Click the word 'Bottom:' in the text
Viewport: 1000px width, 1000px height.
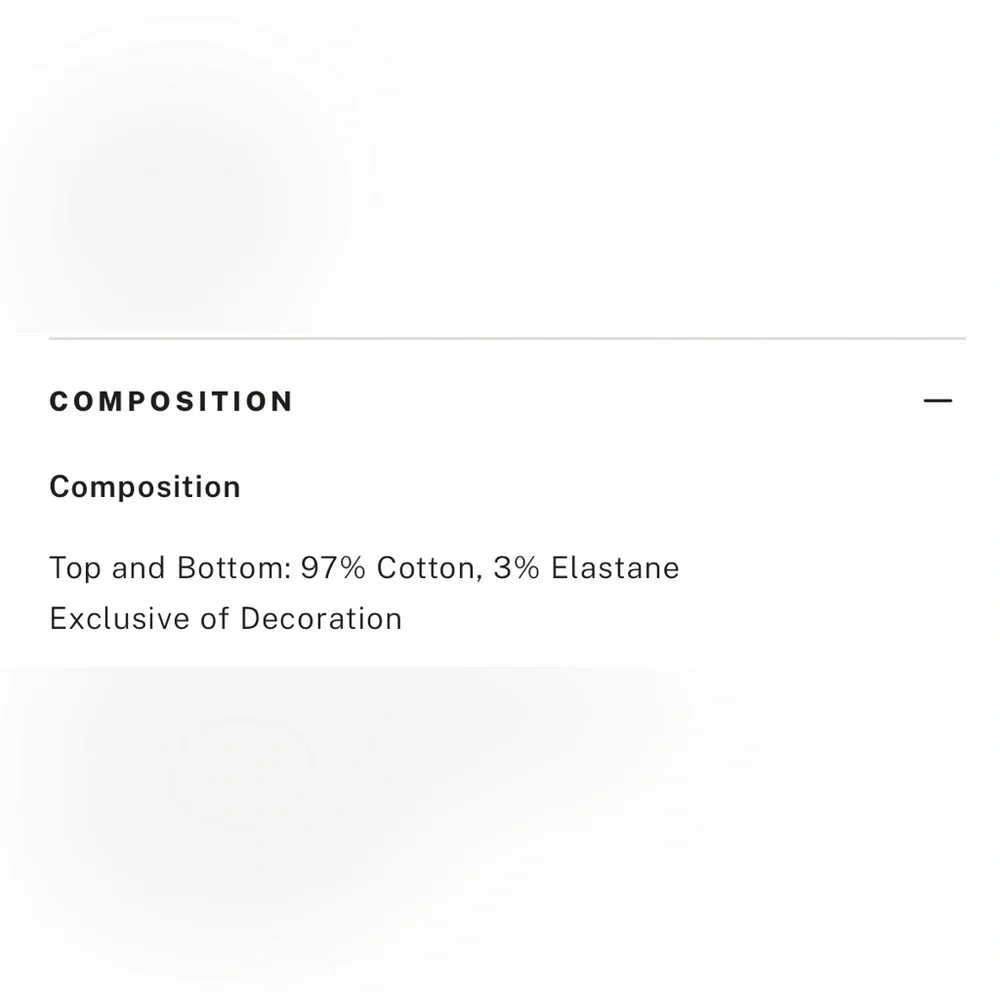234,568
